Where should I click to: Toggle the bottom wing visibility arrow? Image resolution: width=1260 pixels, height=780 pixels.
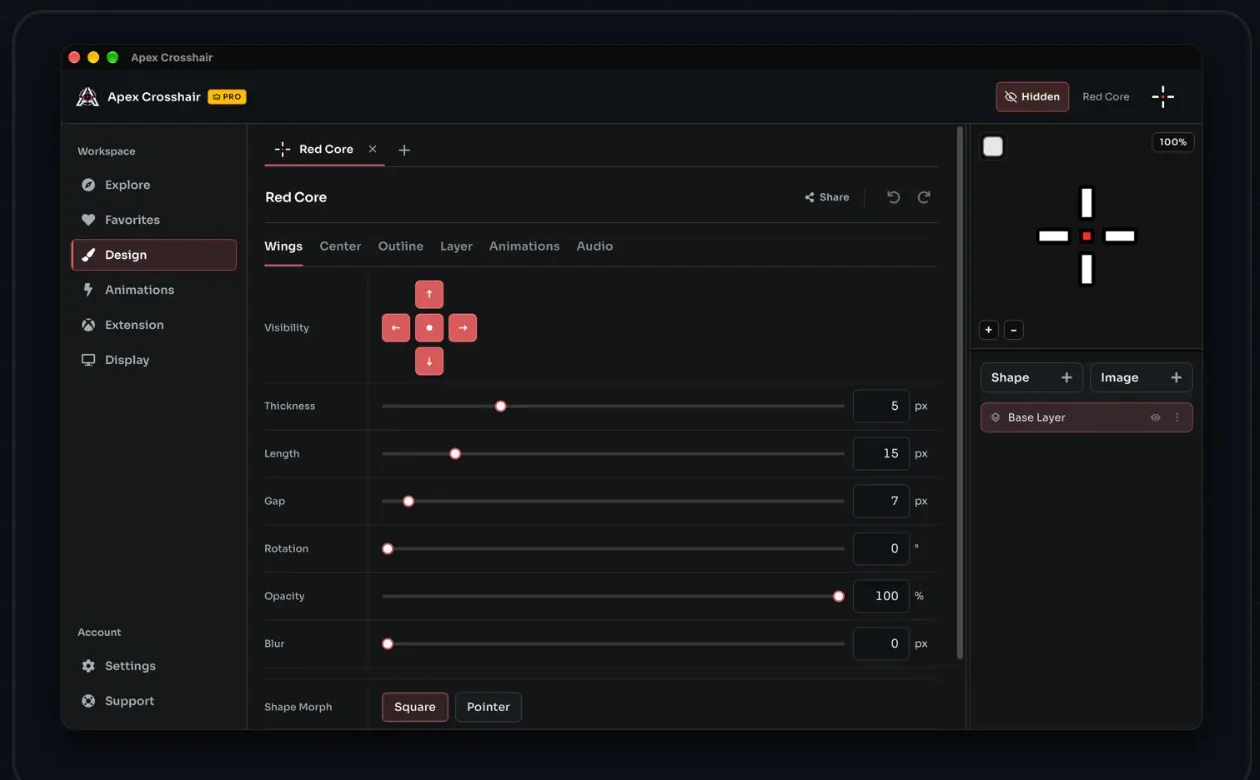pos(429,361)
